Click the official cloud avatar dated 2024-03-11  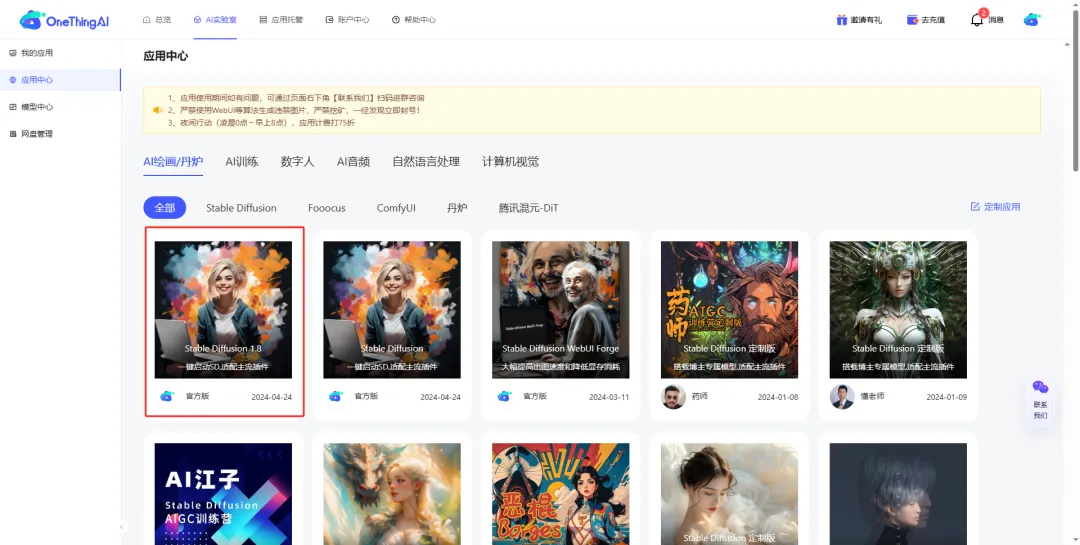pos(504,396)
